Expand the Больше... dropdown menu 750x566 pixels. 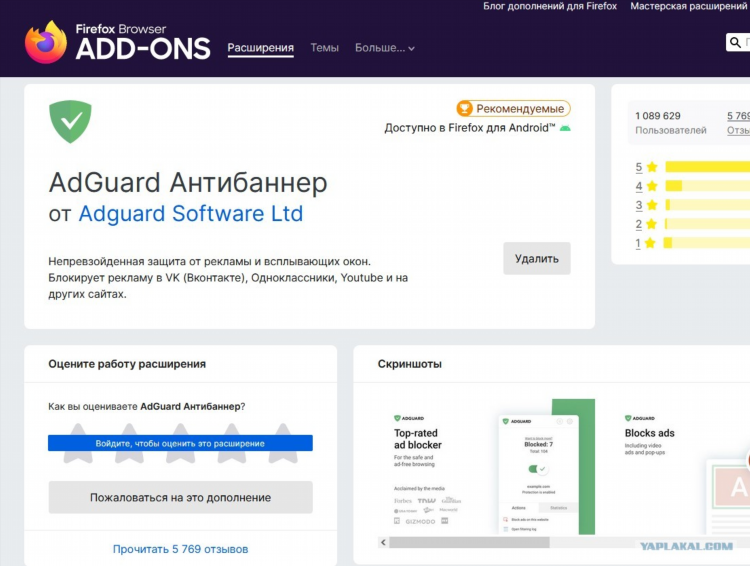coord(385,48)
